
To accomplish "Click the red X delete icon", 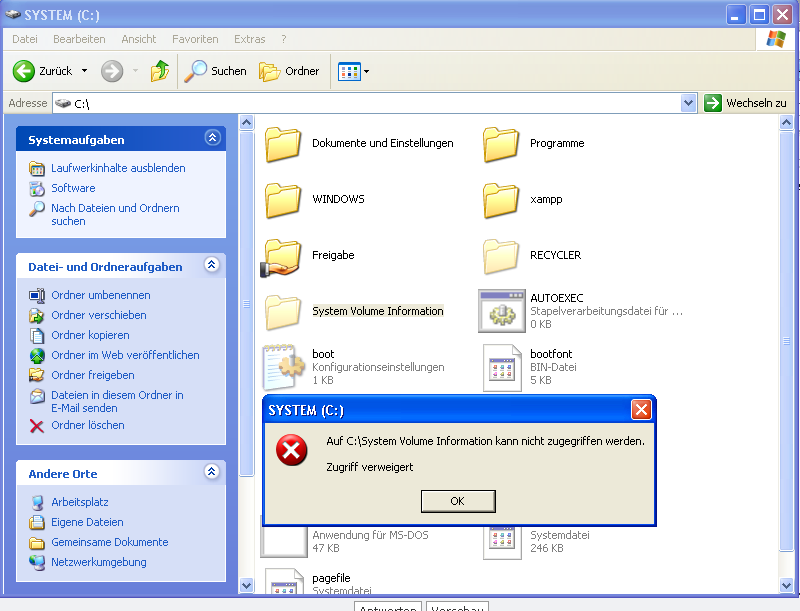I will click(x=37, y=426).
